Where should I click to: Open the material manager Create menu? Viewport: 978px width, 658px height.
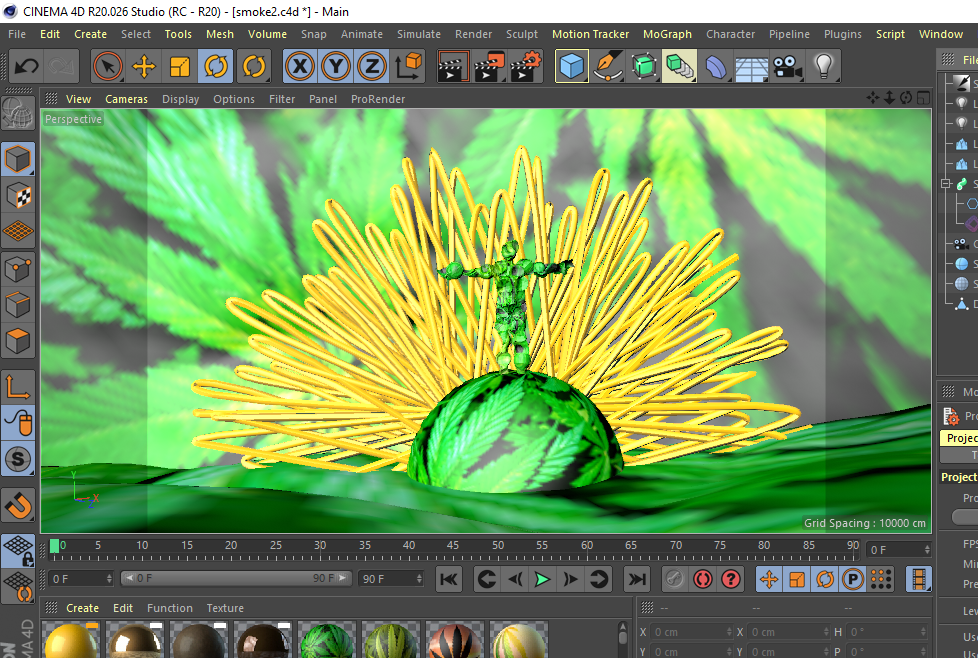point(82,608)
